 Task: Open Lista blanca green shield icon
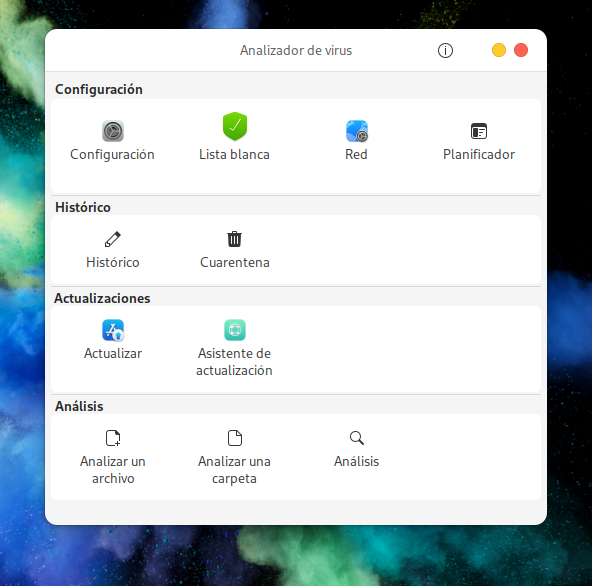click(x=234, y=126)
